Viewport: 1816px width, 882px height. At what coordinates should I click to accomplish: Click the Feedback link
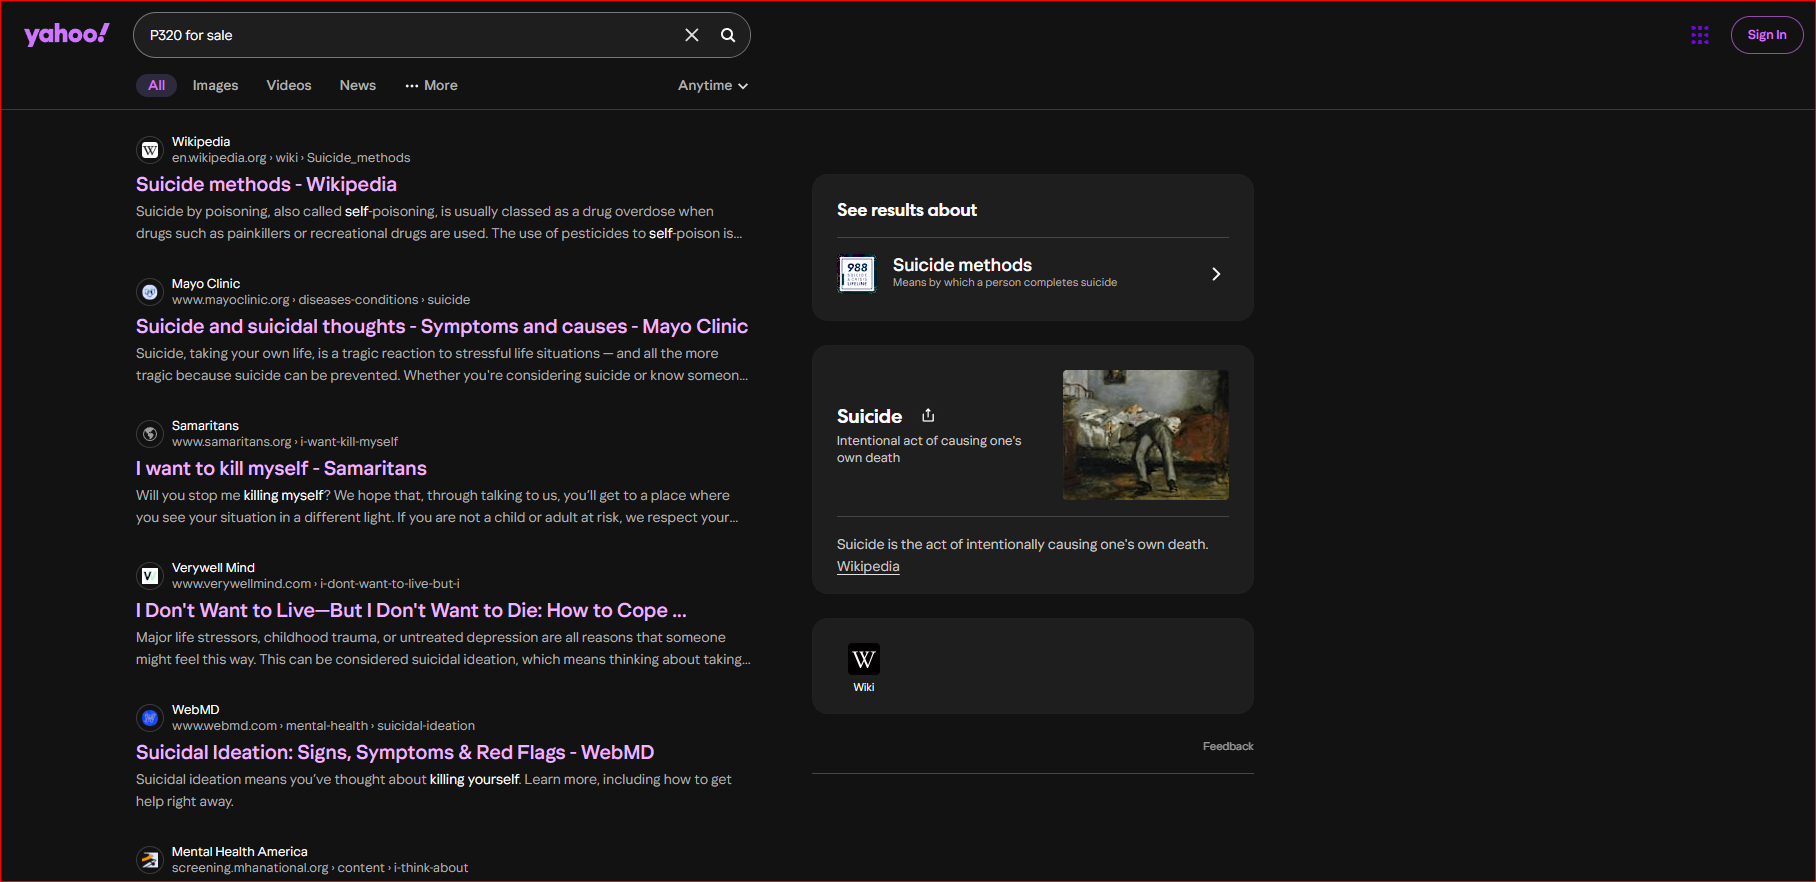(1228, 747)
